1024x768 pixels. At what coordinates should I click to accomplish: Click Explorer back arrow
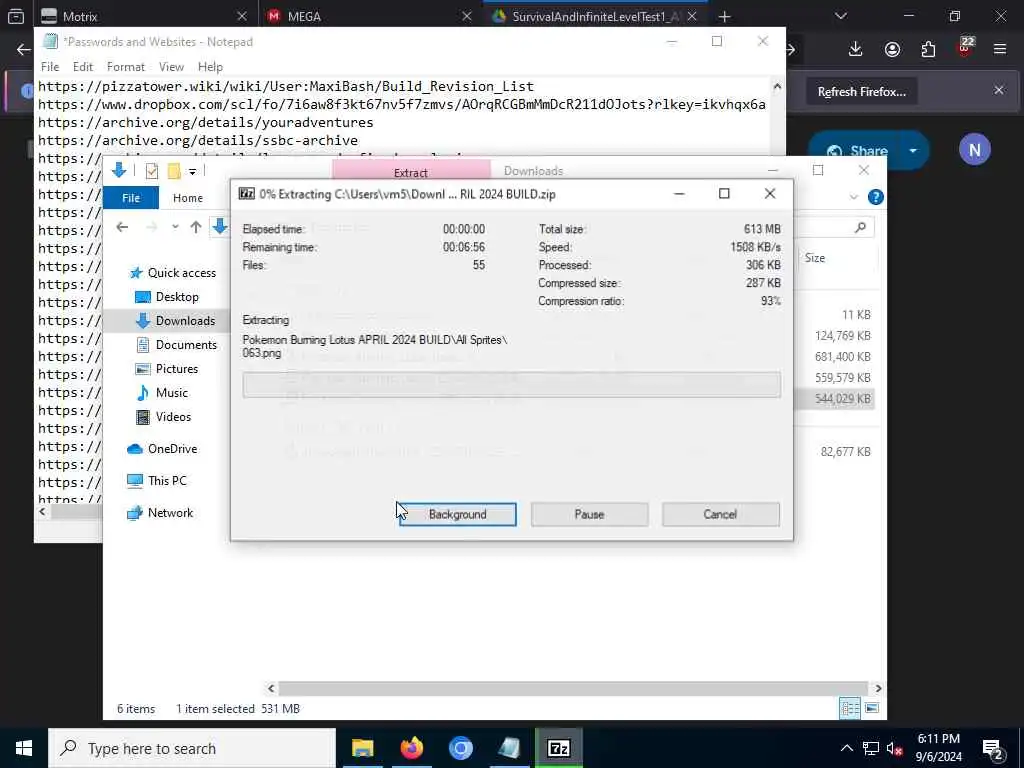coord(122,227)
